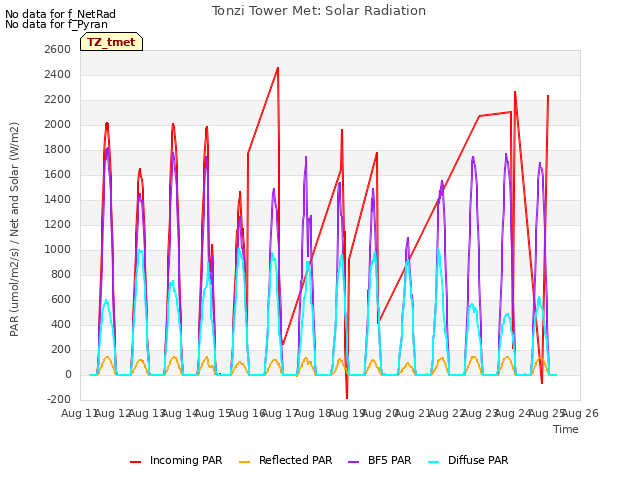The image size is (640, 480).
Task: Click the BF5 PAR legend entry
Action: pyautogui.click(x=380, y=460)
